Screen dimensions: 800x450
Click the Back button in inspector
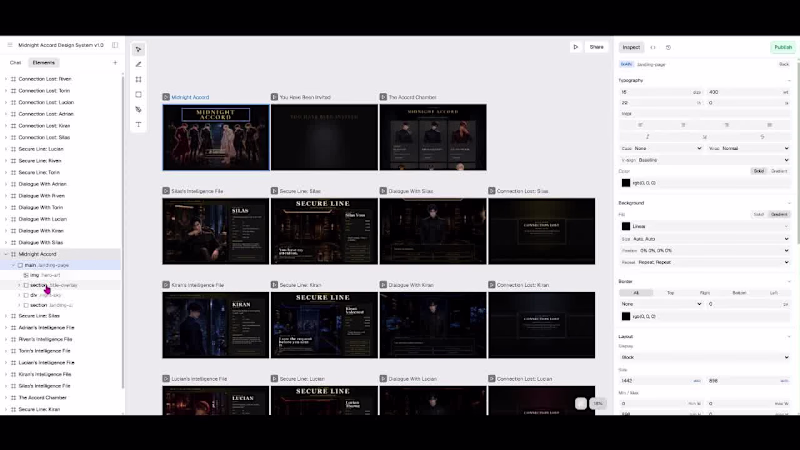(784, 65)
